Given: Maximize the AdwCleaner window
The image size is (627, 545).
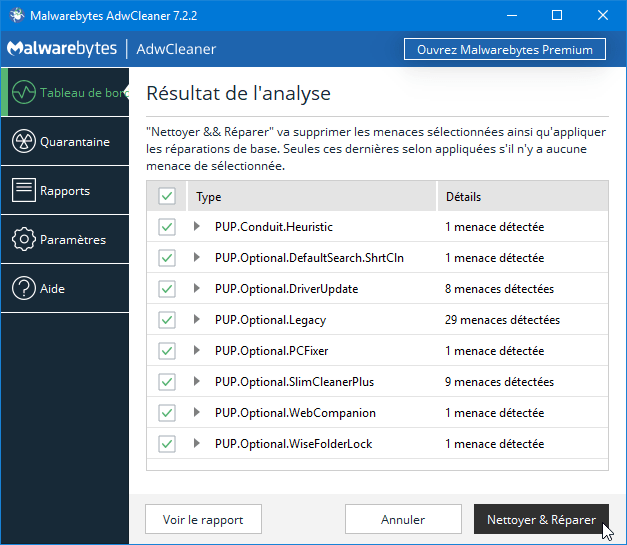Looking at the screenshot, I should 557,15.
